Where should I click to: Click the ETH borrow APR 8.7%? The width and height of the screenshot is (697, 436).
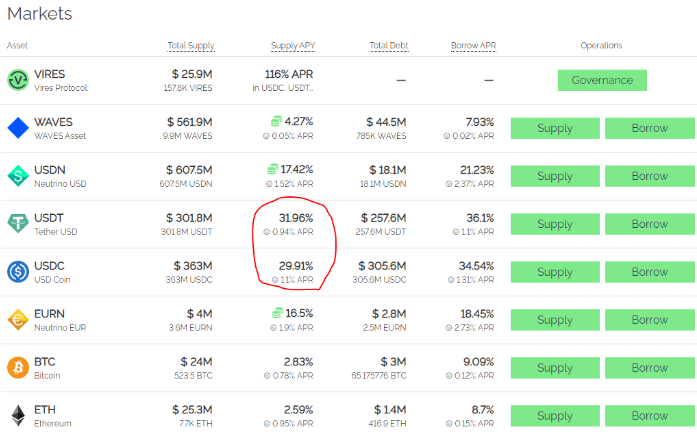tap(483, 410)
